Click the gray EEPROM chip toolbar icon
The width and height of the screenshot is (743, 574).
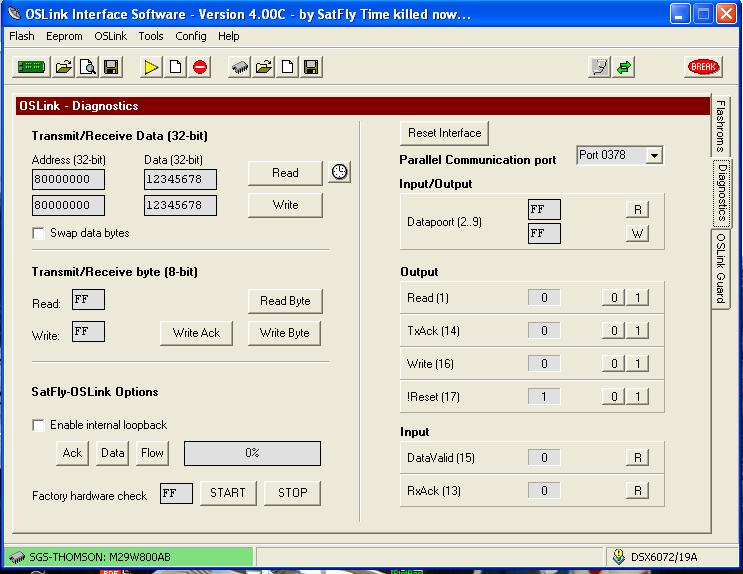coord(240,67)
